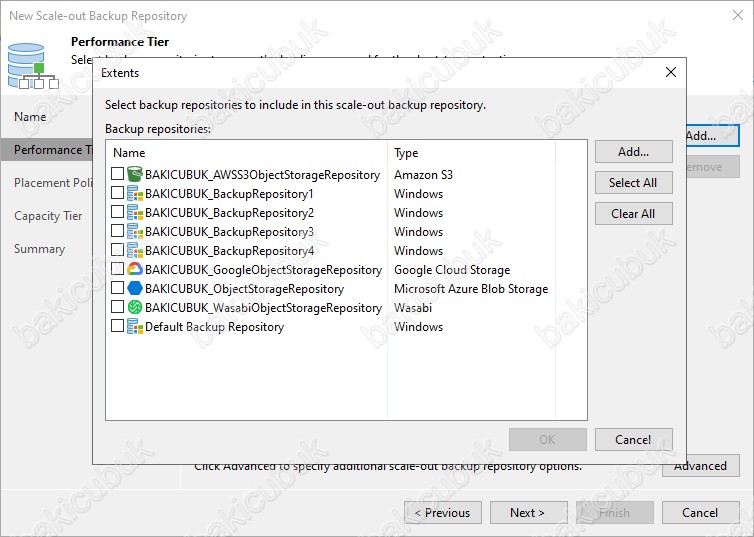
Task: Click the Wasabi green circle icon
Action: 135,307
